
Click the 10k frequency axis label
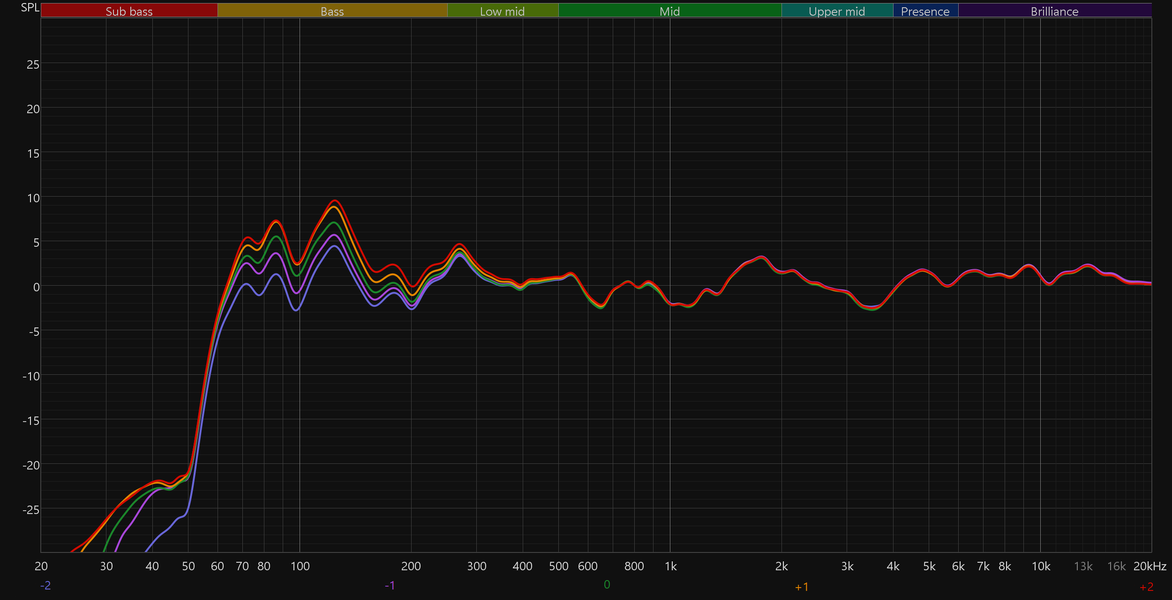[x=1040, y=566]
